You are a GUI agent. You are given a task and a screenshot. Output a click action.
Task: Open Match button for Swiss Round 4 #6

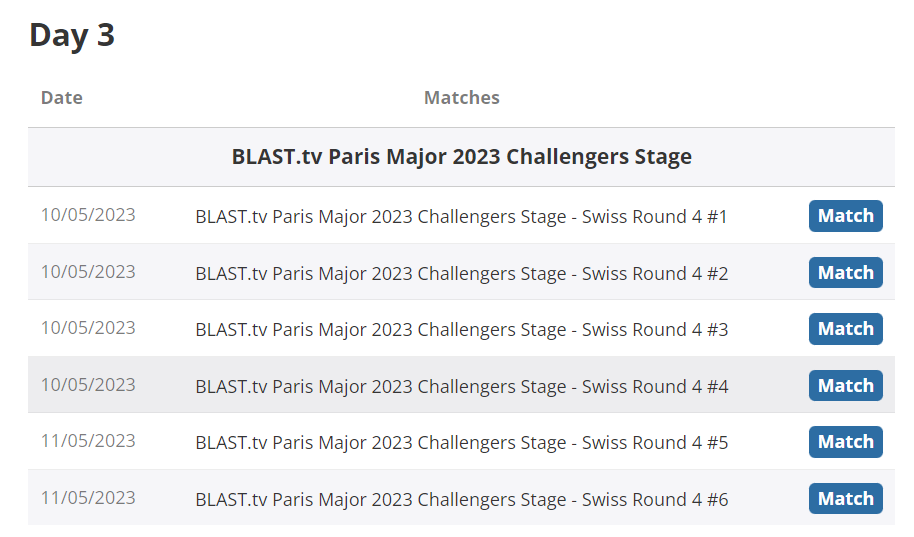[845, 499]
